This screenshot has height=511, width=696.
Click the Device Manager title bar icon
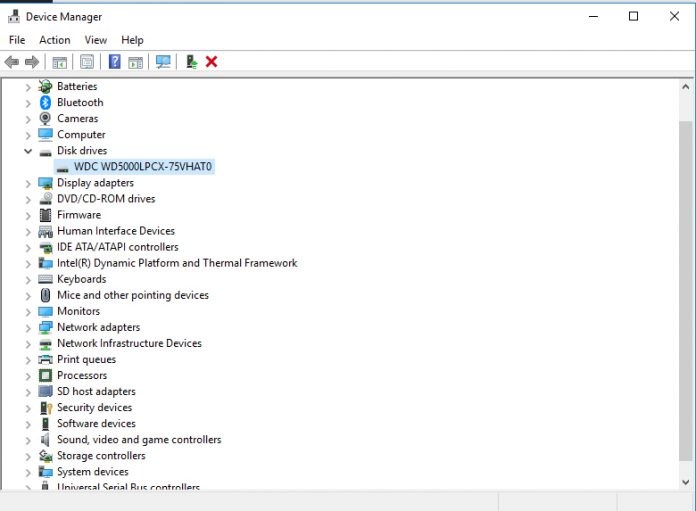coord(14,16)
